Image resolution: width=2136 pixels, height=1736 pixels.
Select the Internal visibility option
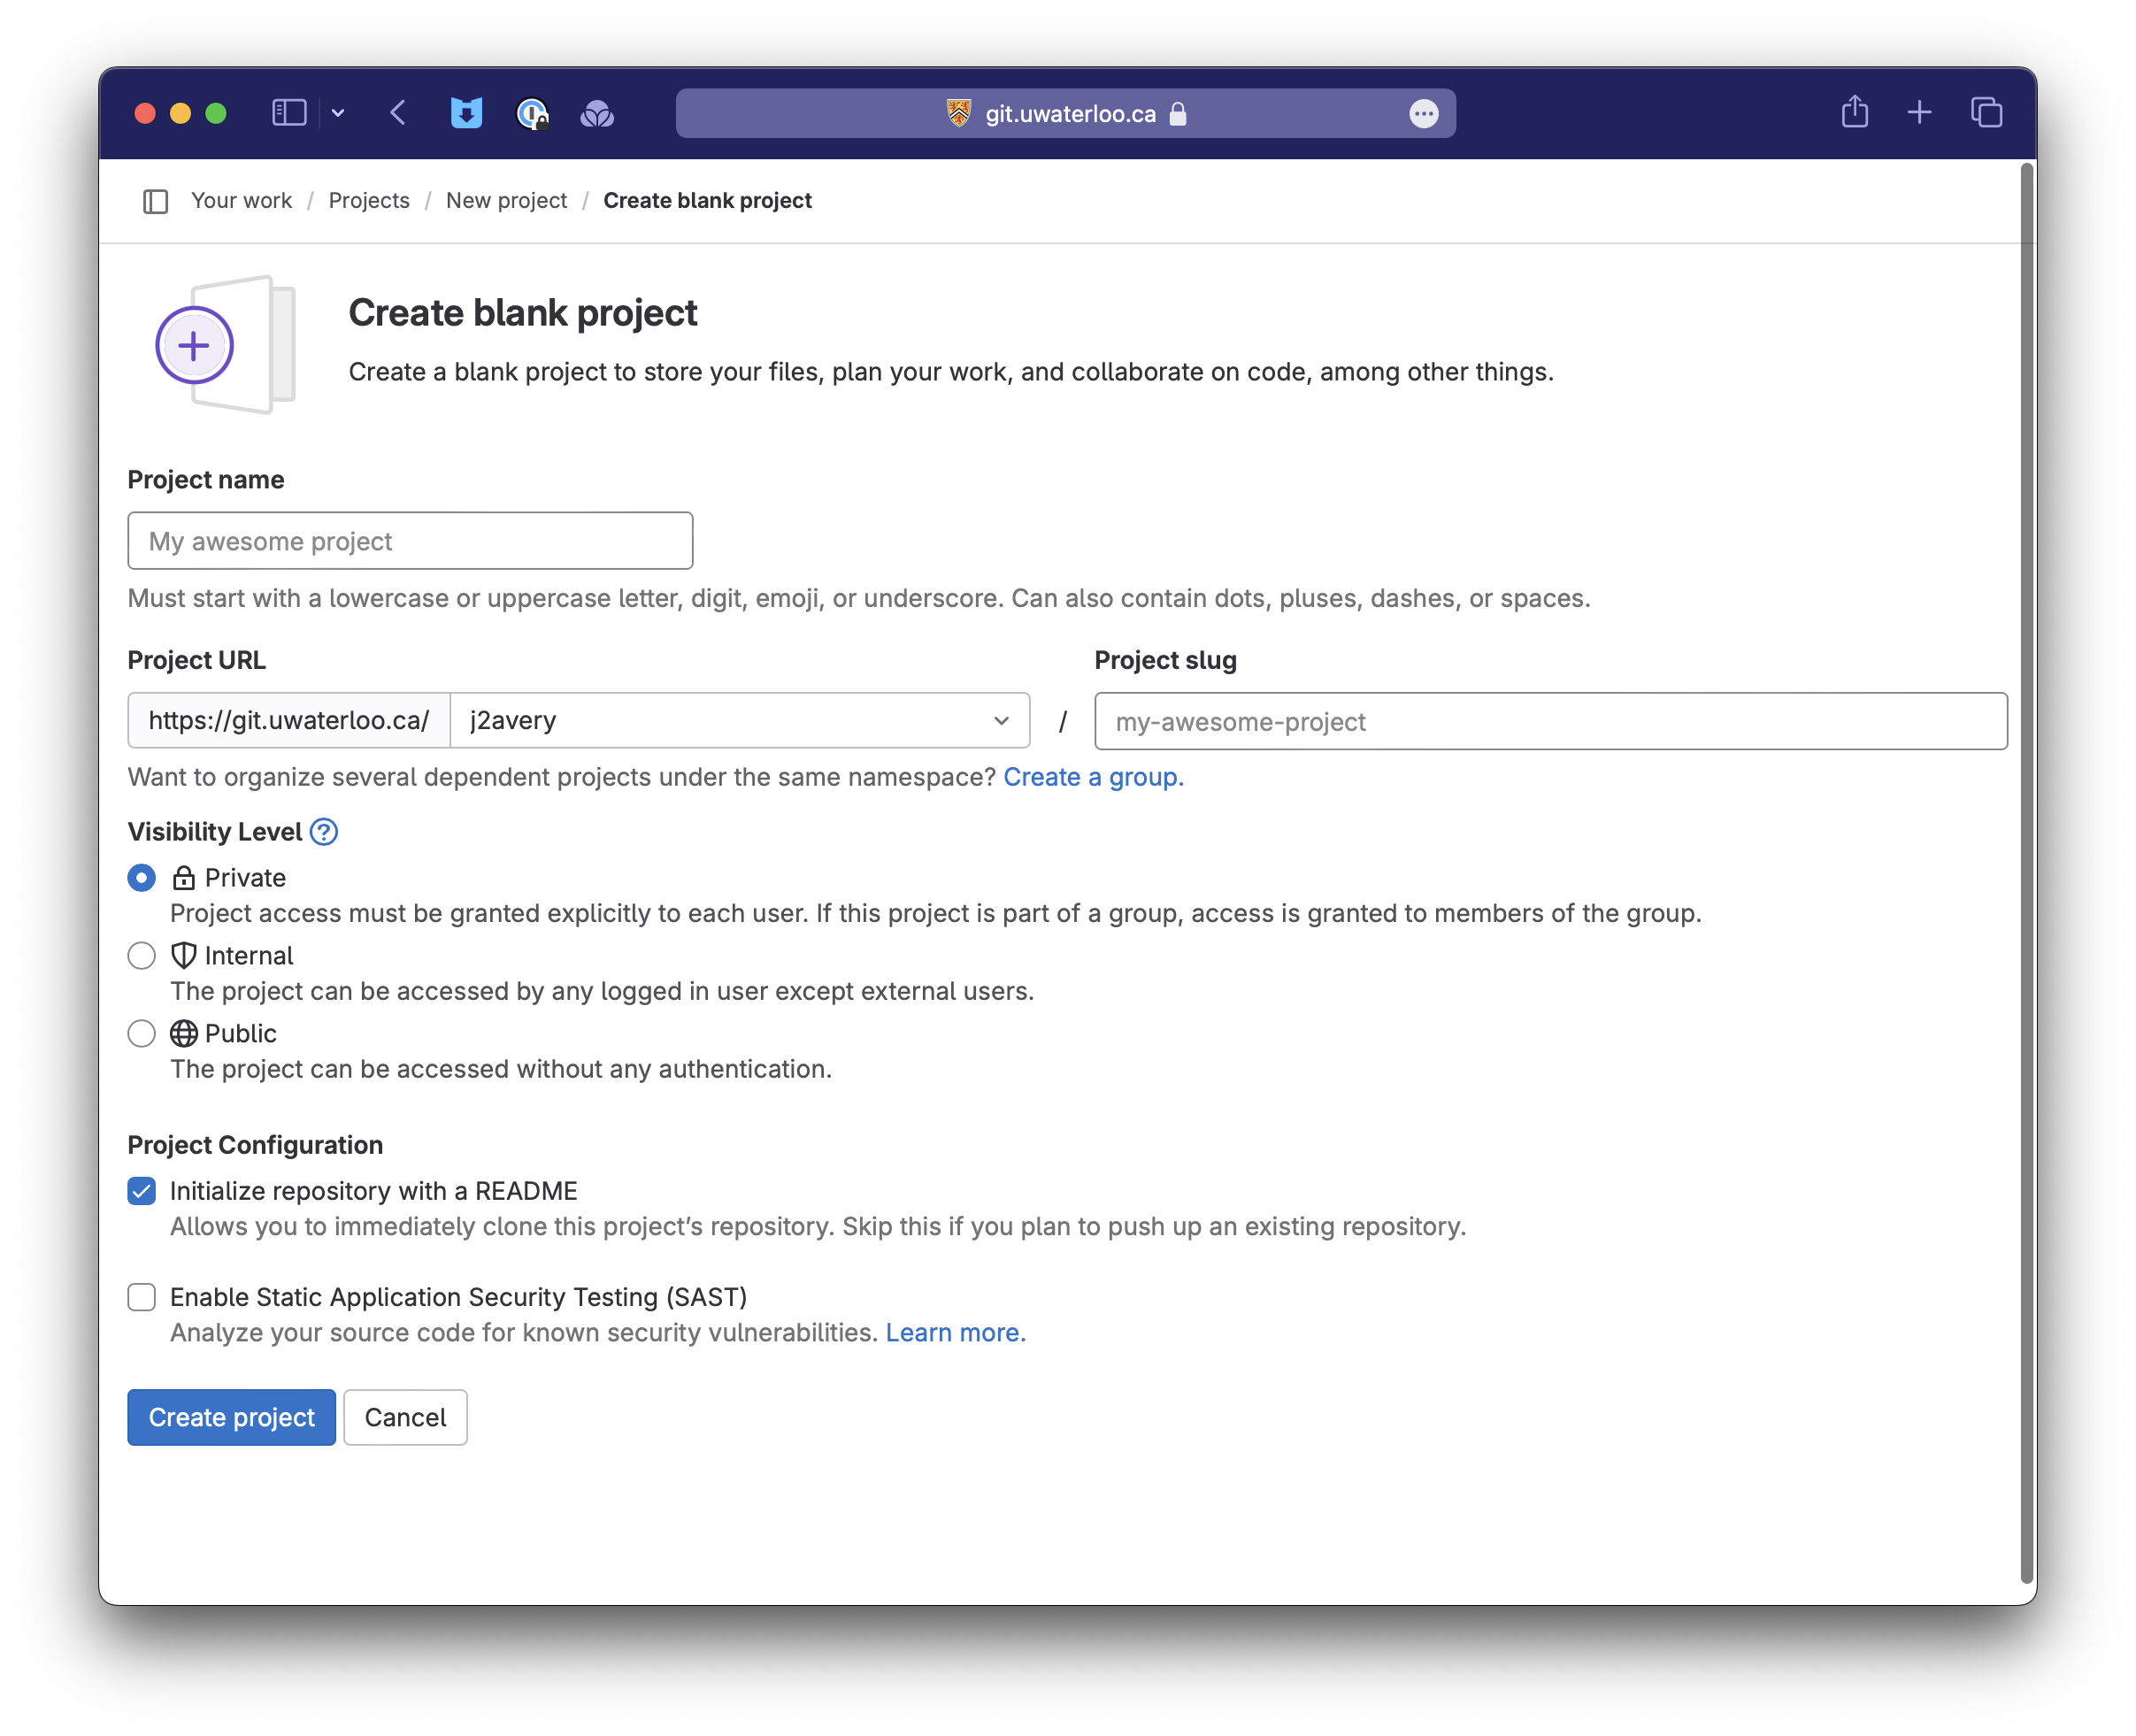tap(142, 955)
